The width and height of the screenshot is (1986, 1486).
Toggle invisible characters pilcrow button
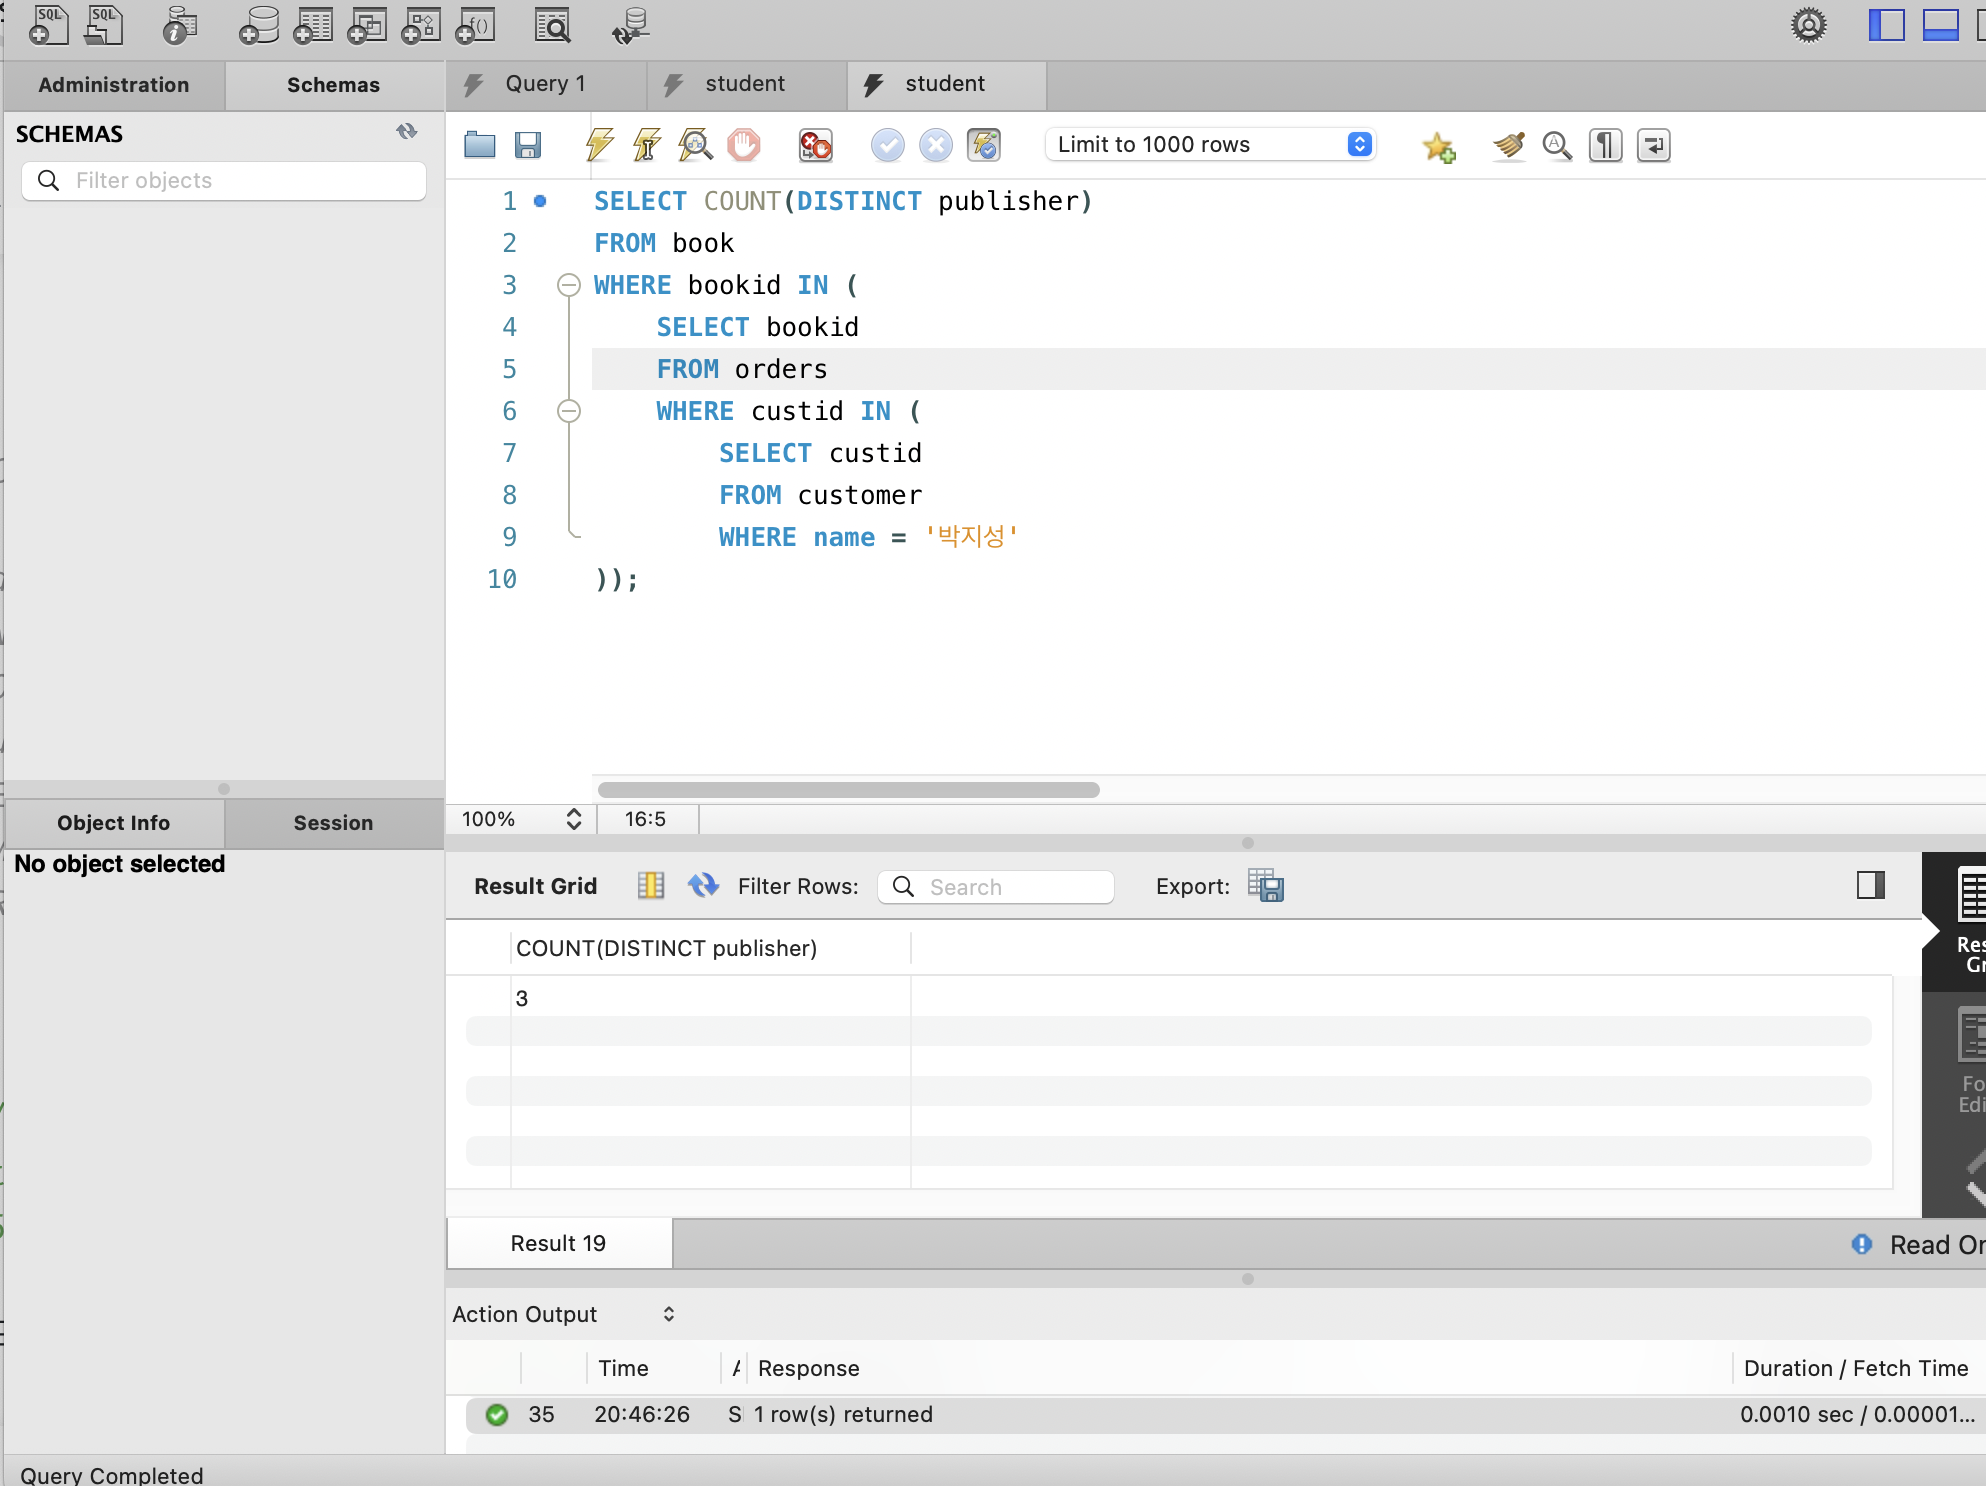point(1605,145)
